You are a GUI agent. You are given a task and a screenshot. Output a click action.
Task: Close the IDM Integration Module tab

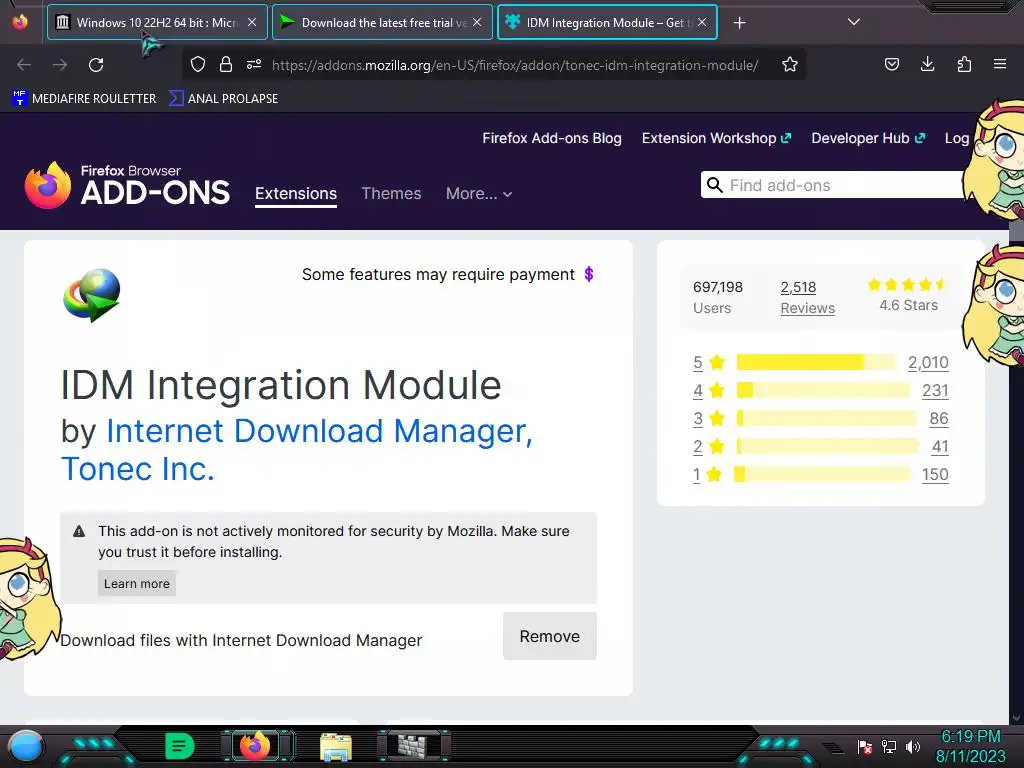(x=702, y=22)
